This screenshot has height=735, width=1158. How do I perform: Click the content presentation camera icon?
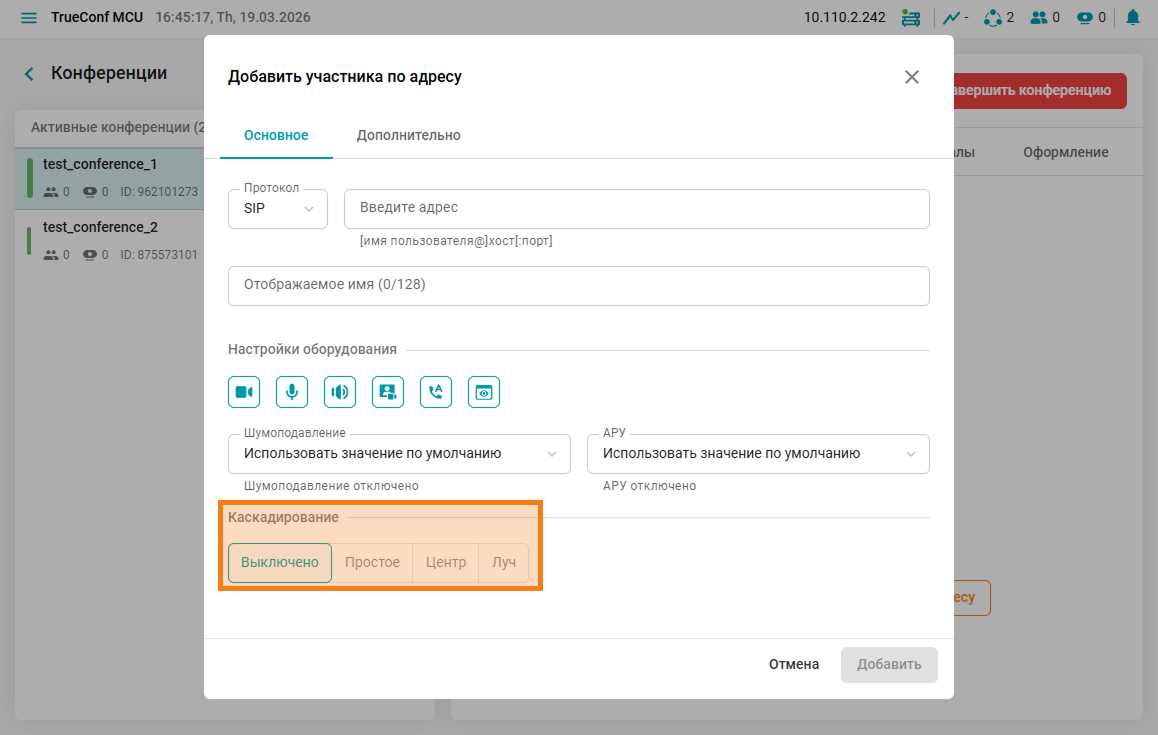pos(388,392)
